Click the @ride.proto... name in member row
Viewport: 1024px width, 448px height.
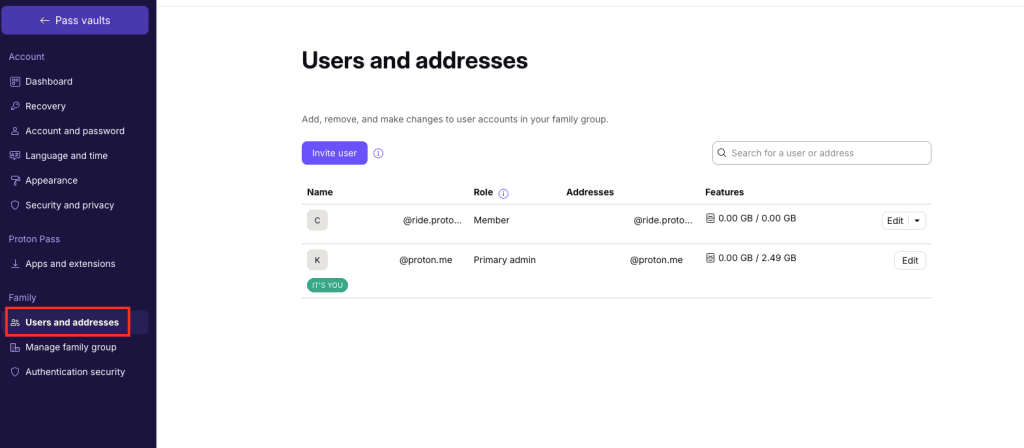[432, 221]
